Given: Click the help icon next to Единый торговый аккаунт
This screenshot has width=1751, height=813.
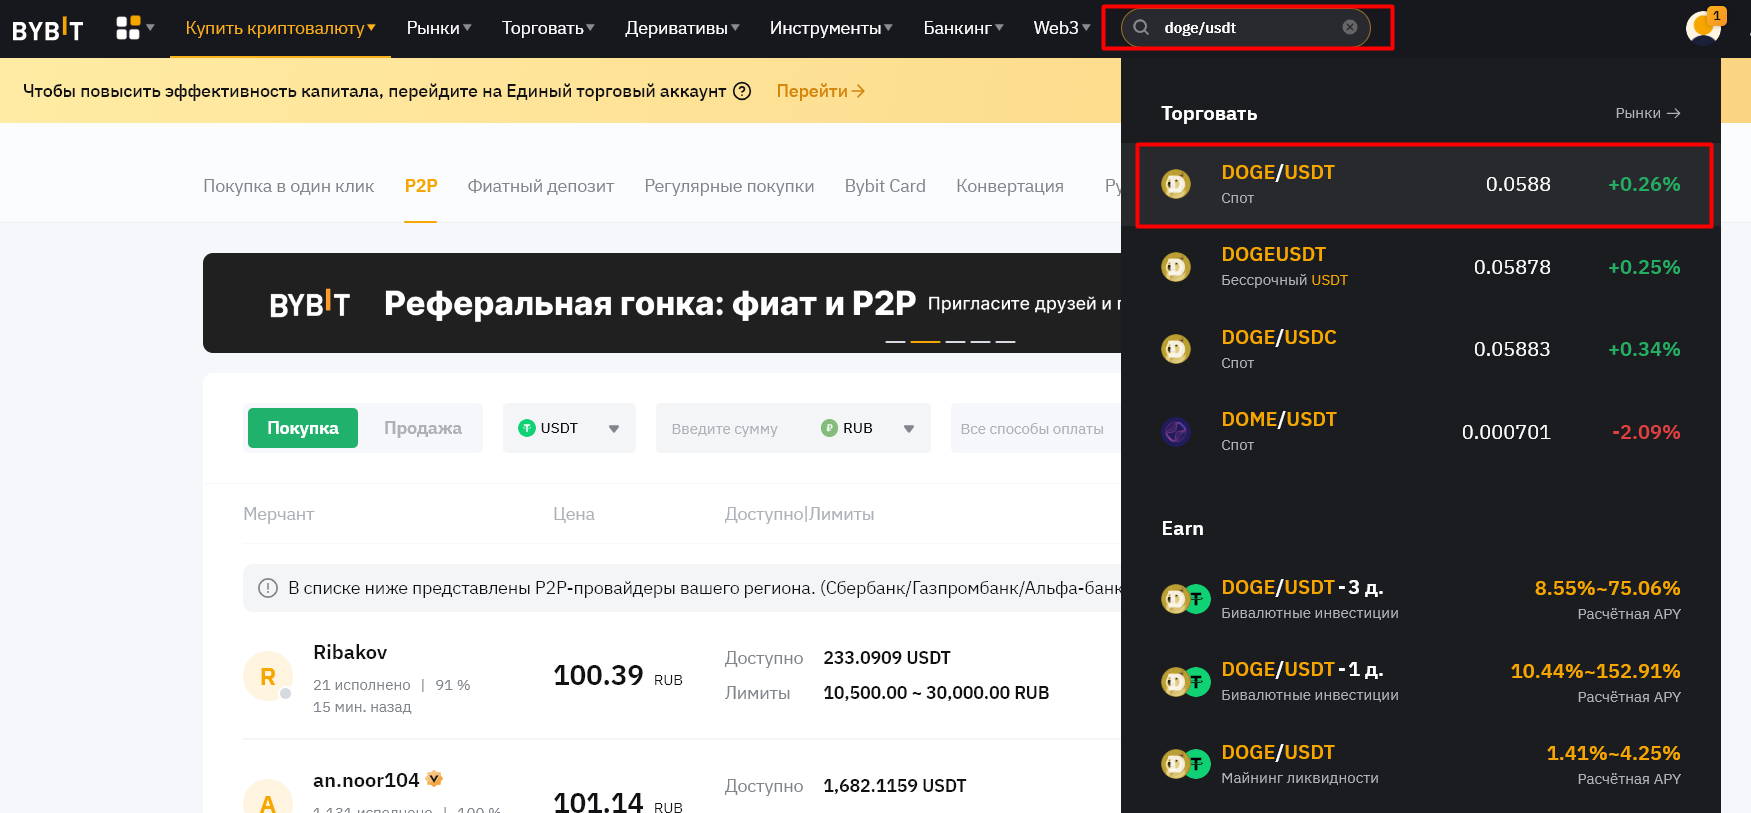Looking at the screenshot, I should (742, 91).
